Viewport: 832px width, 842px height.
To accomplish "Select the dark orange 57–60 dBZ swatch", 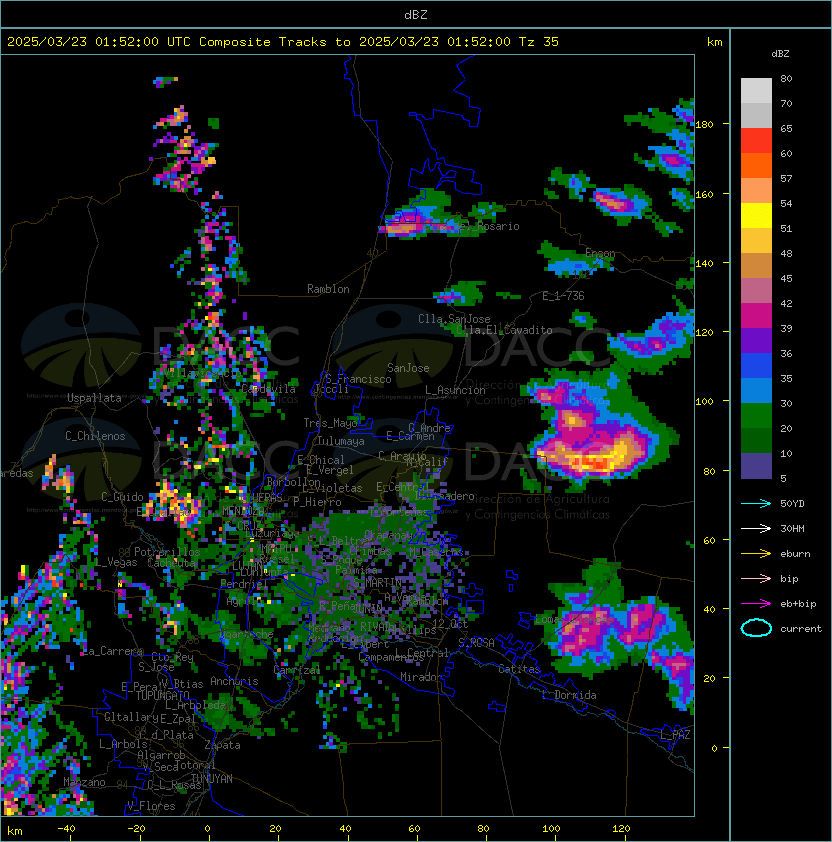I will [x=756, y=165].
